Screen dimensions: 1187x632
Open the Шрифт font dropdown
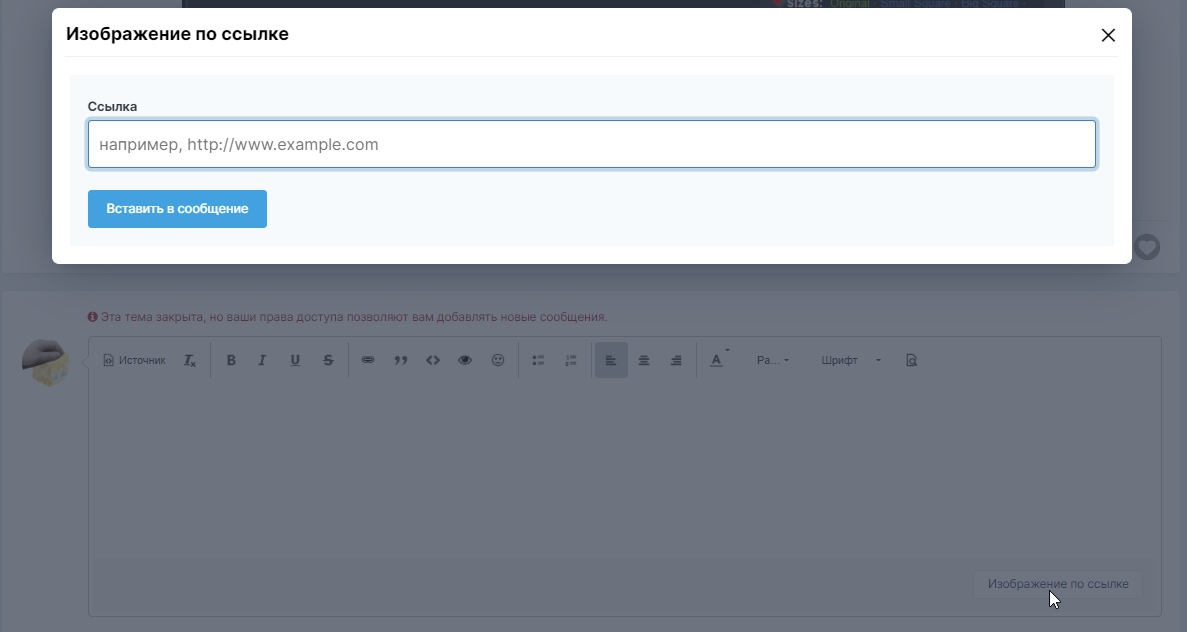click(x=850, y=360)
